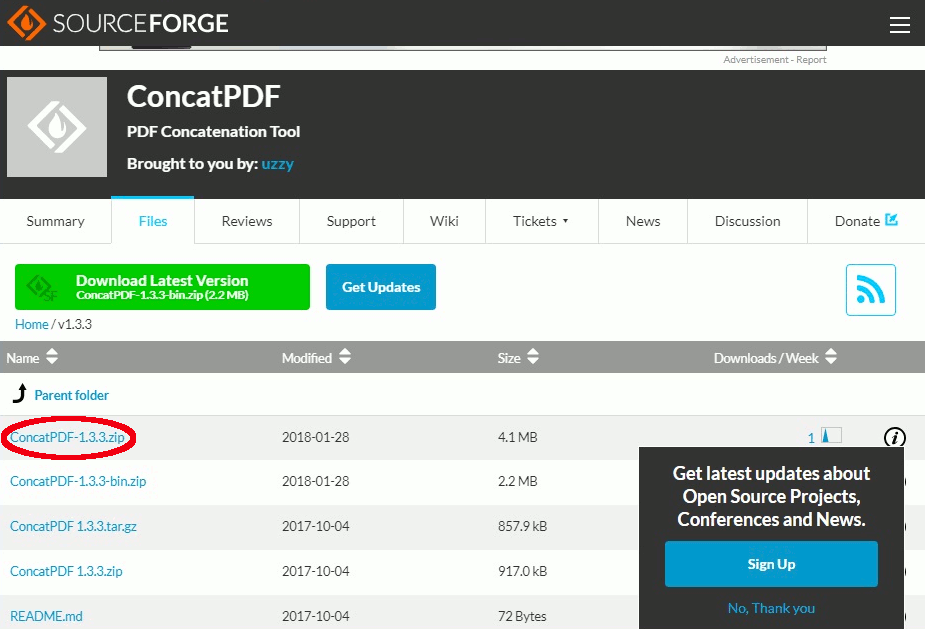Viewport: 925px width, 629px height.
Task: Click the Parent folder up-arrow icon
Action: tap(19, 393)
